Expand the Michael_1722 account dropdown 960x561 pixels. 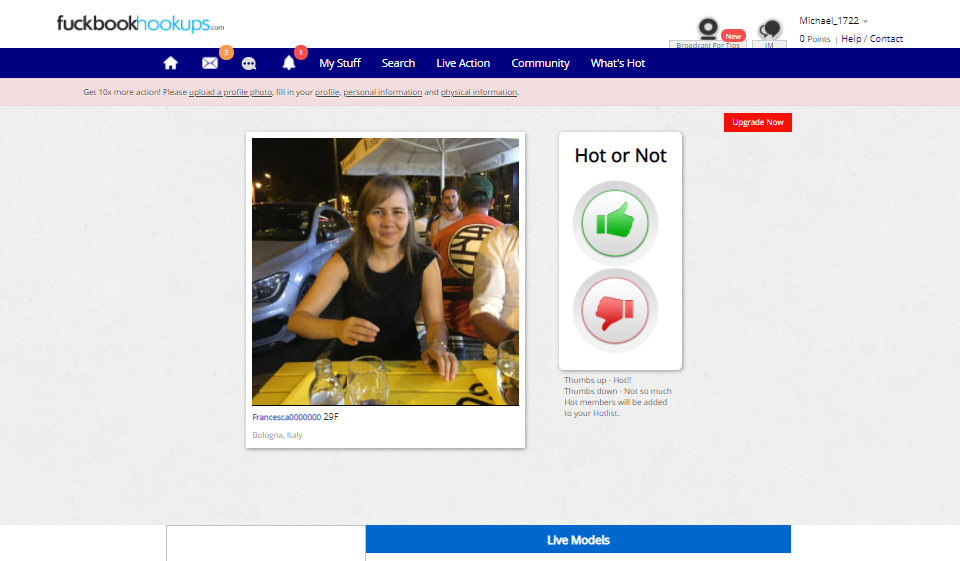[x=834, y=21]
